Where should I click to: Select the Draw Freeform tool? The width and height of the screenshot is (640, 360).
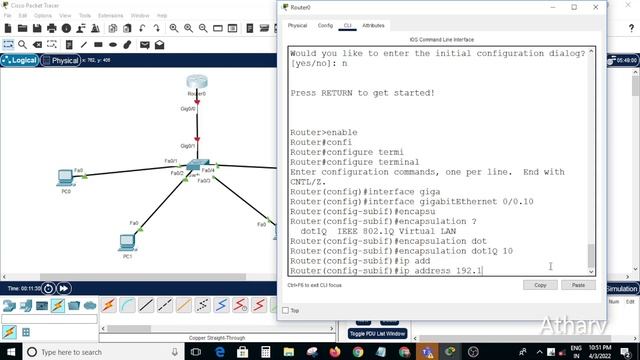(x=127, y=44)
